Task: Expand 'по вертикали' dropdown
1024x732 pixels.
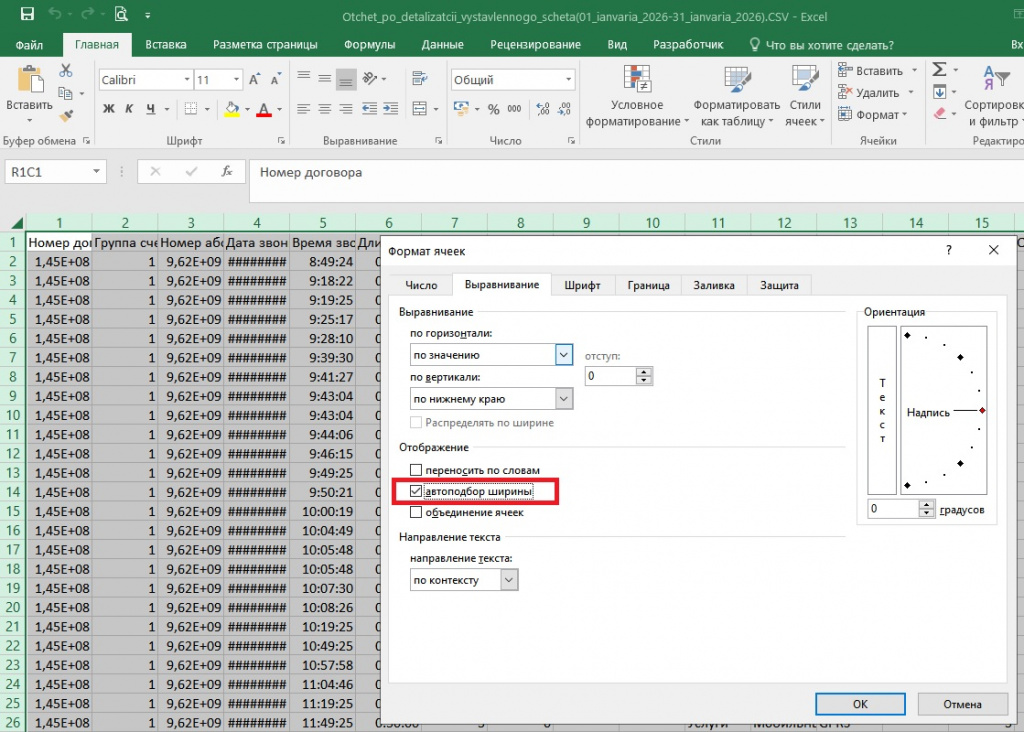Action: pos(564,399)
